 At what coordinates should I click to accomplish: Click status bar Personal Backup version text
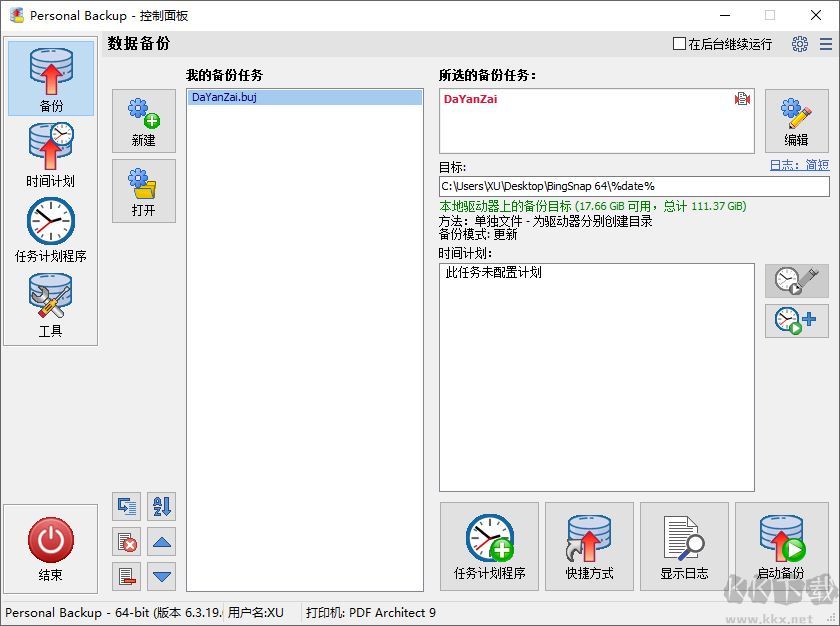(114, 613)
